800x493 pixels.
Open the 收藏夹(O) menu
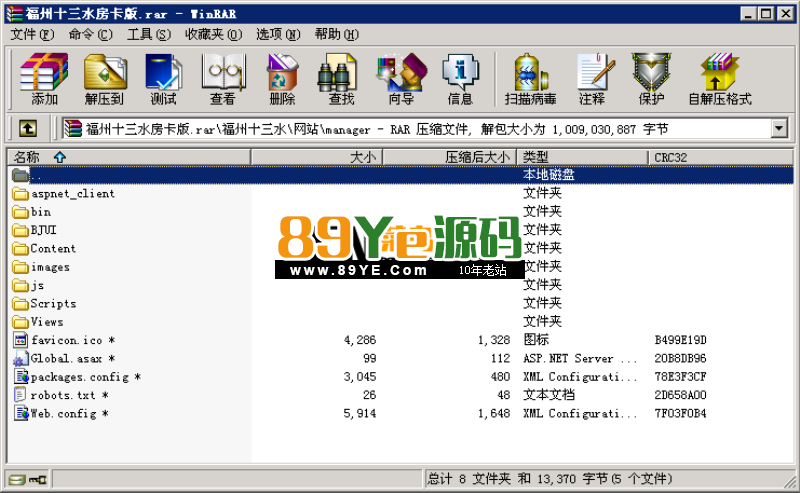213,34
